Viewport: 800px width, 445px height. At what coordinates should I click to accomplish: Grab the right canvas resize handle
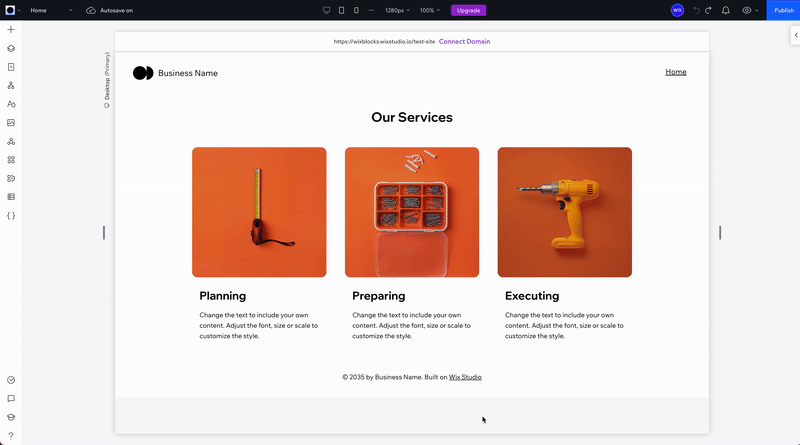coord(720,233)
